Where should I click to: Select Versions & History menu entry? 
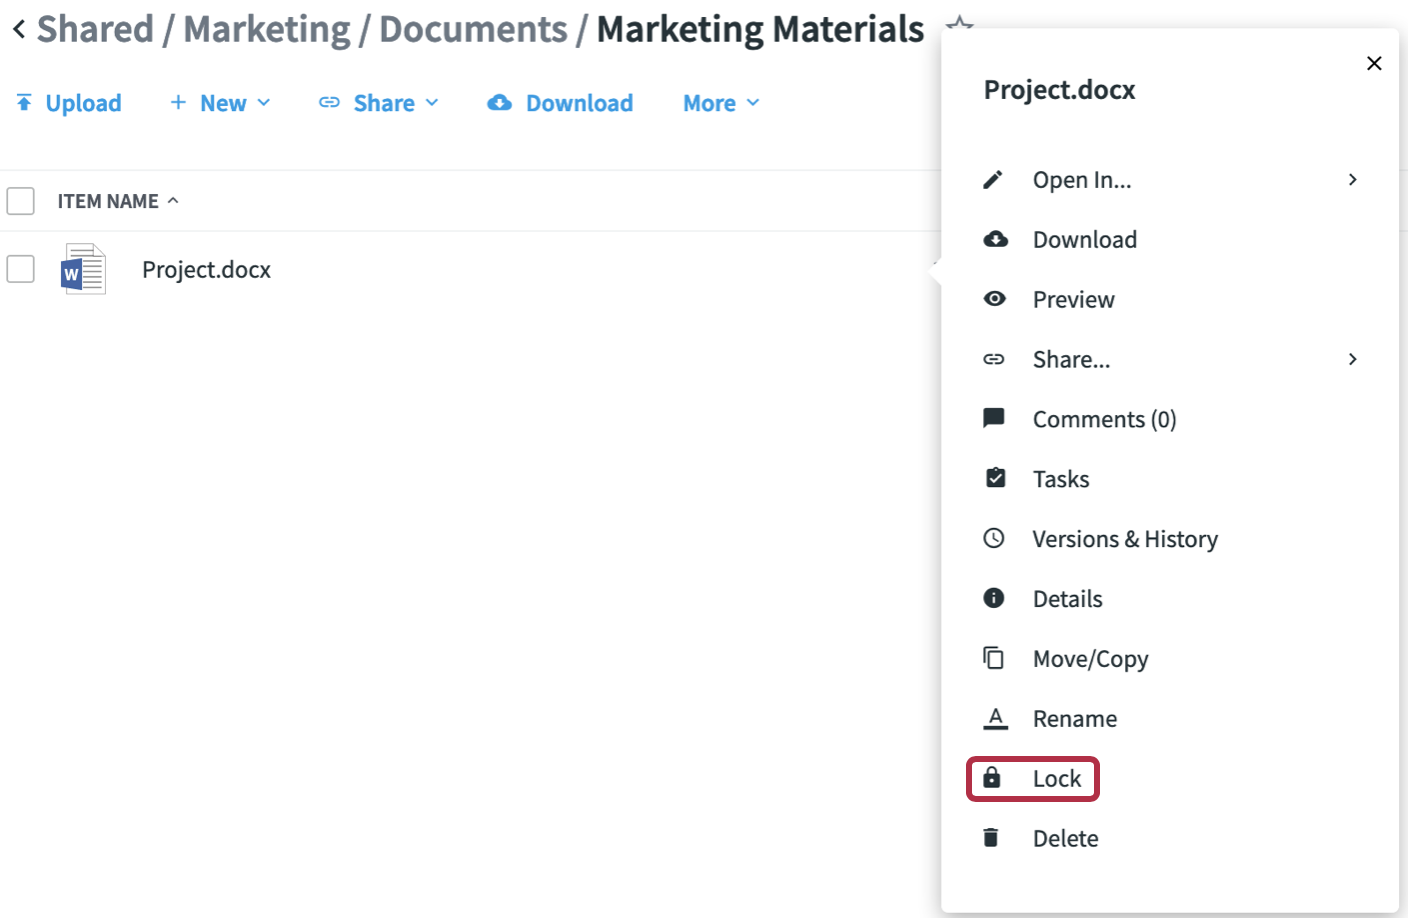[1128, 540]
